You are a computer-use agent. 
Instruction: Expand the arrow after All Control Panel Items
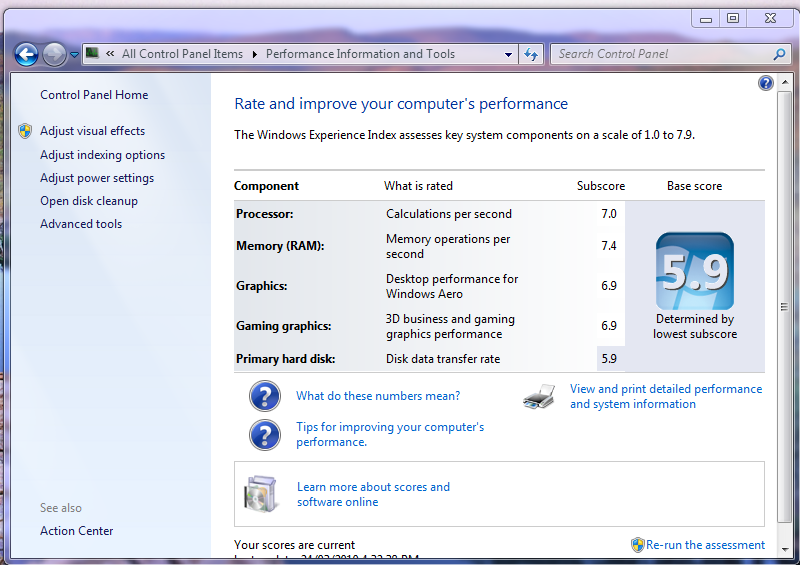[254, 54]
